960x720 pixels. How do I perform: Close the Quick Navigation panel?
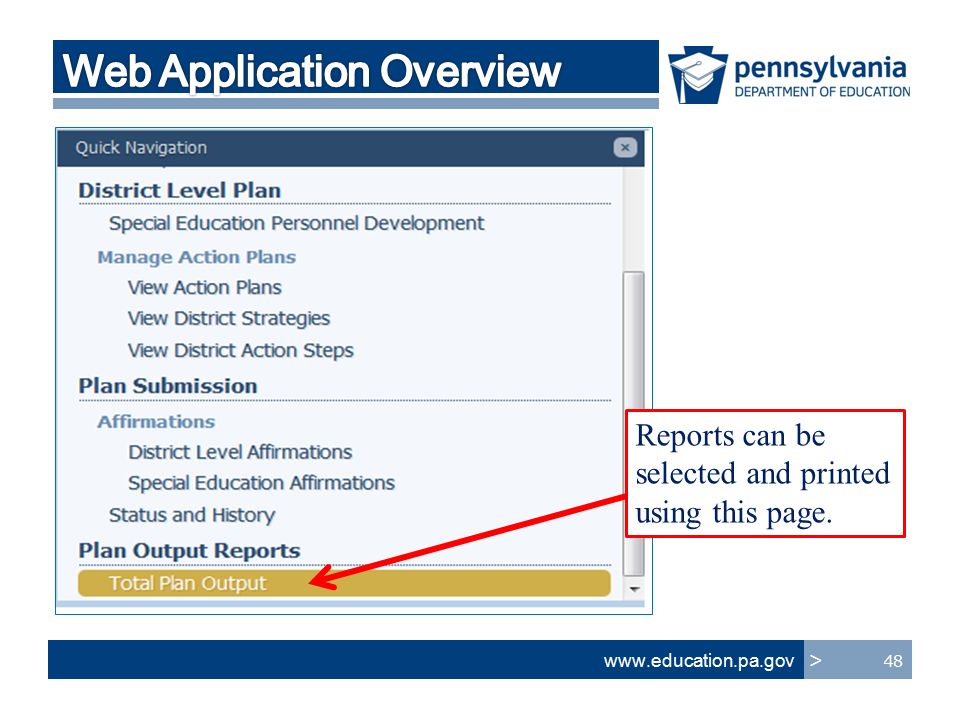click(624, 148)
